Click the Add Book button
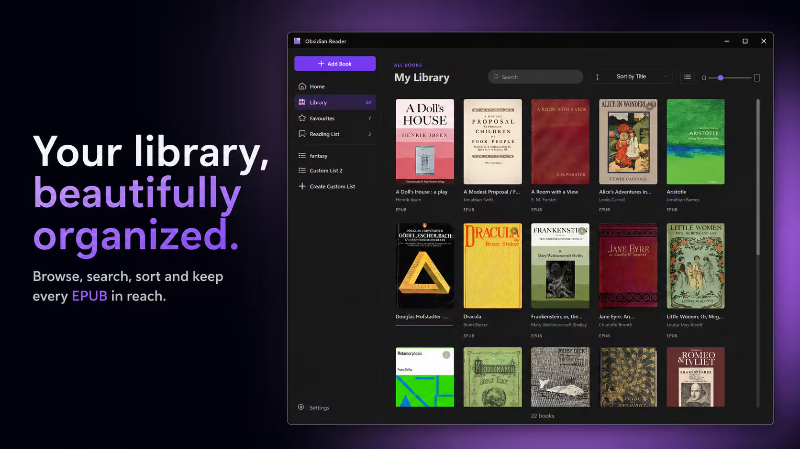Image resolution: width=800 pixels, height=449 pixels. [335, 64]
